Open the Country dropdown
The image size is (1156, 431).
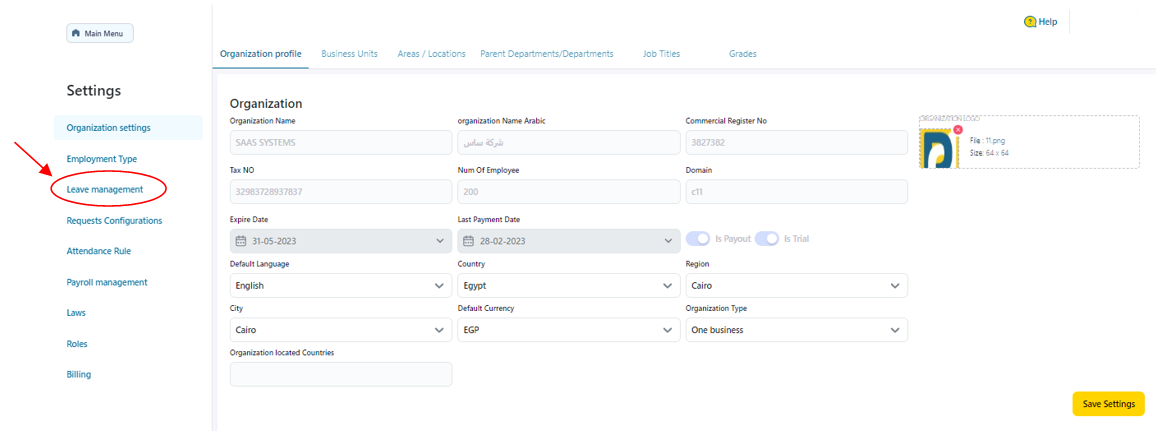[x=568, y=285]
